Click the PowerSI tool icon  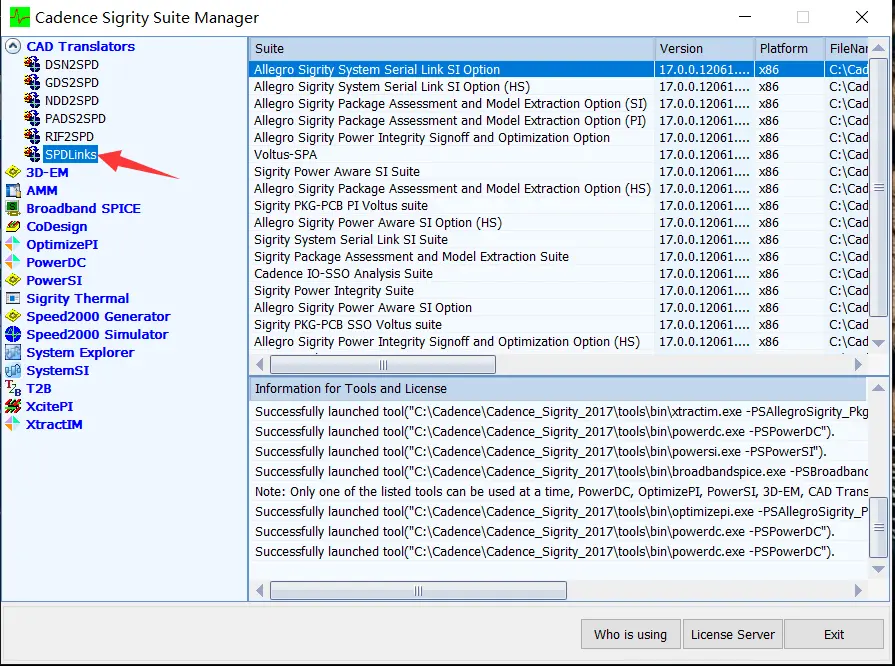point(13,280)
